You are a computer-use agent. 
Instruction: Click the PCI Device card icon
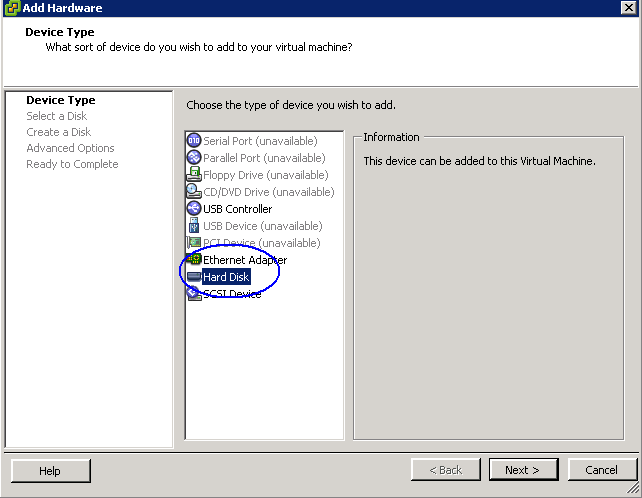pos(194,242)
